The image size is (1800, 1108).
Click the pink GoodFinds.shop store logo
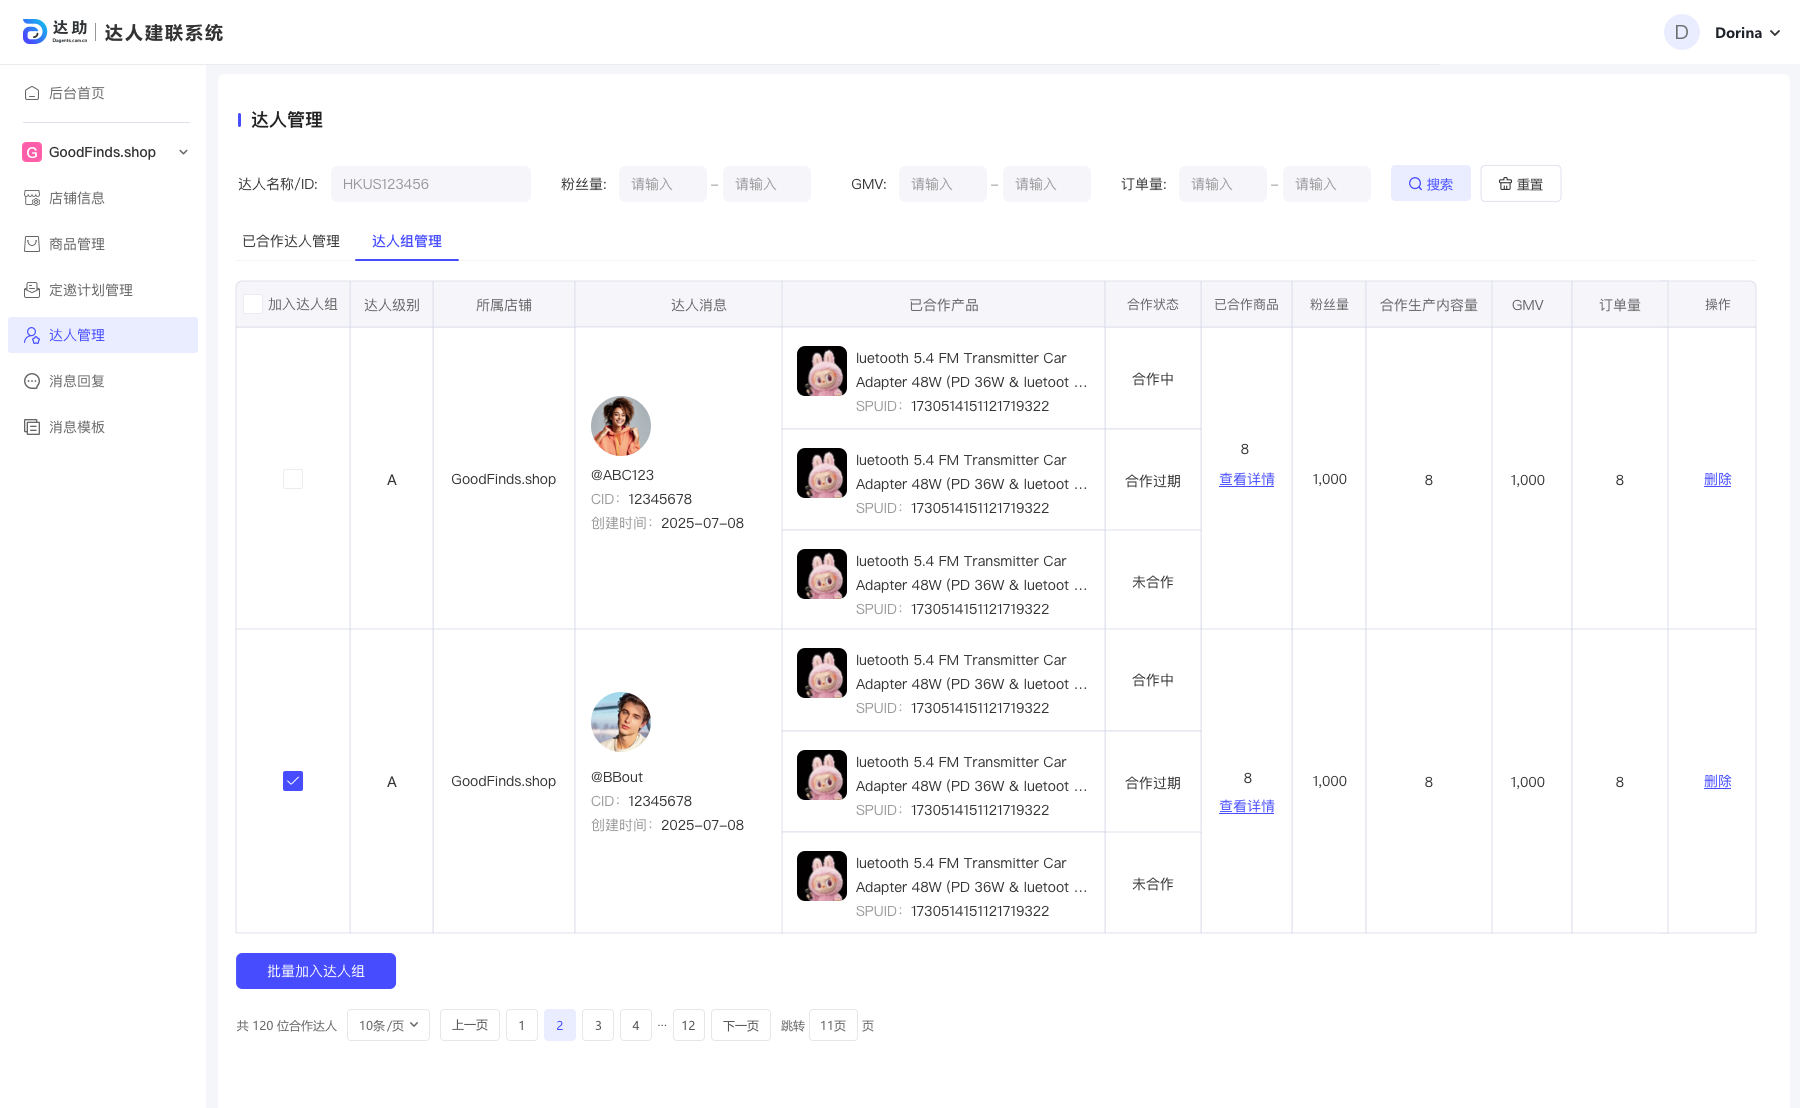32,152
